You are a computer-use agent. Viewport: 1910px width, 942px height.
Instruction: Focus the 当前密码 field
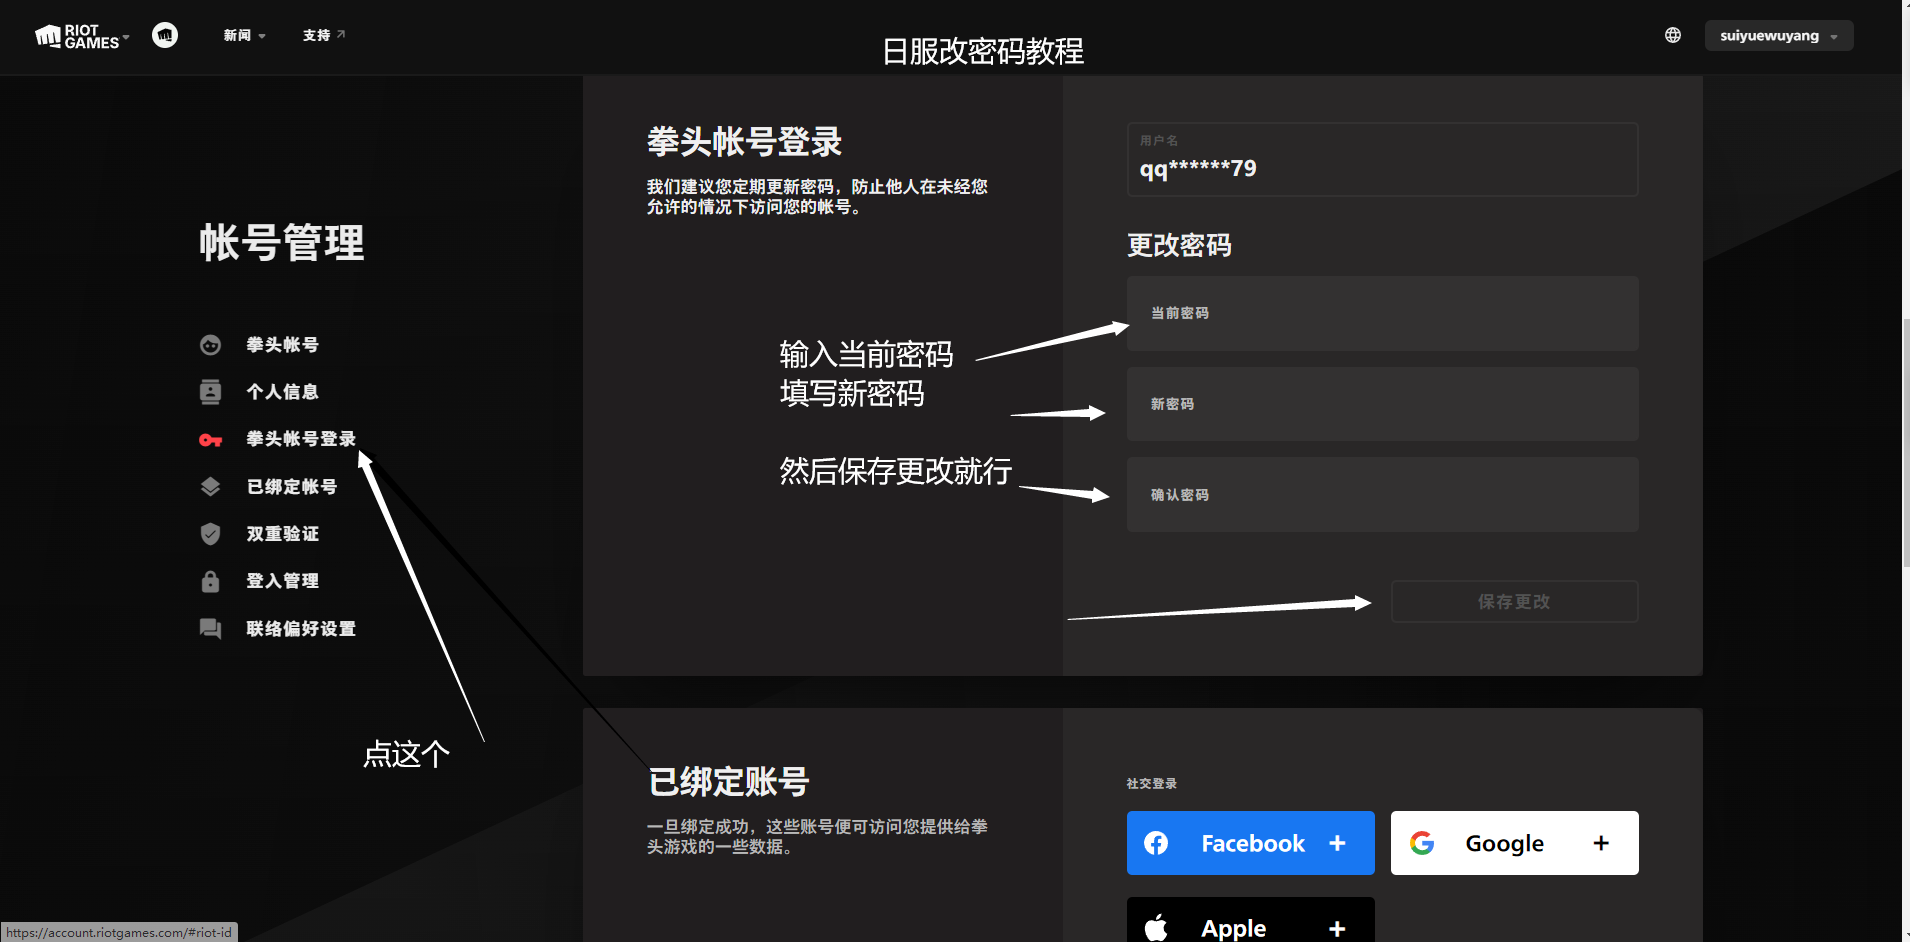[x=1382, y=313]
